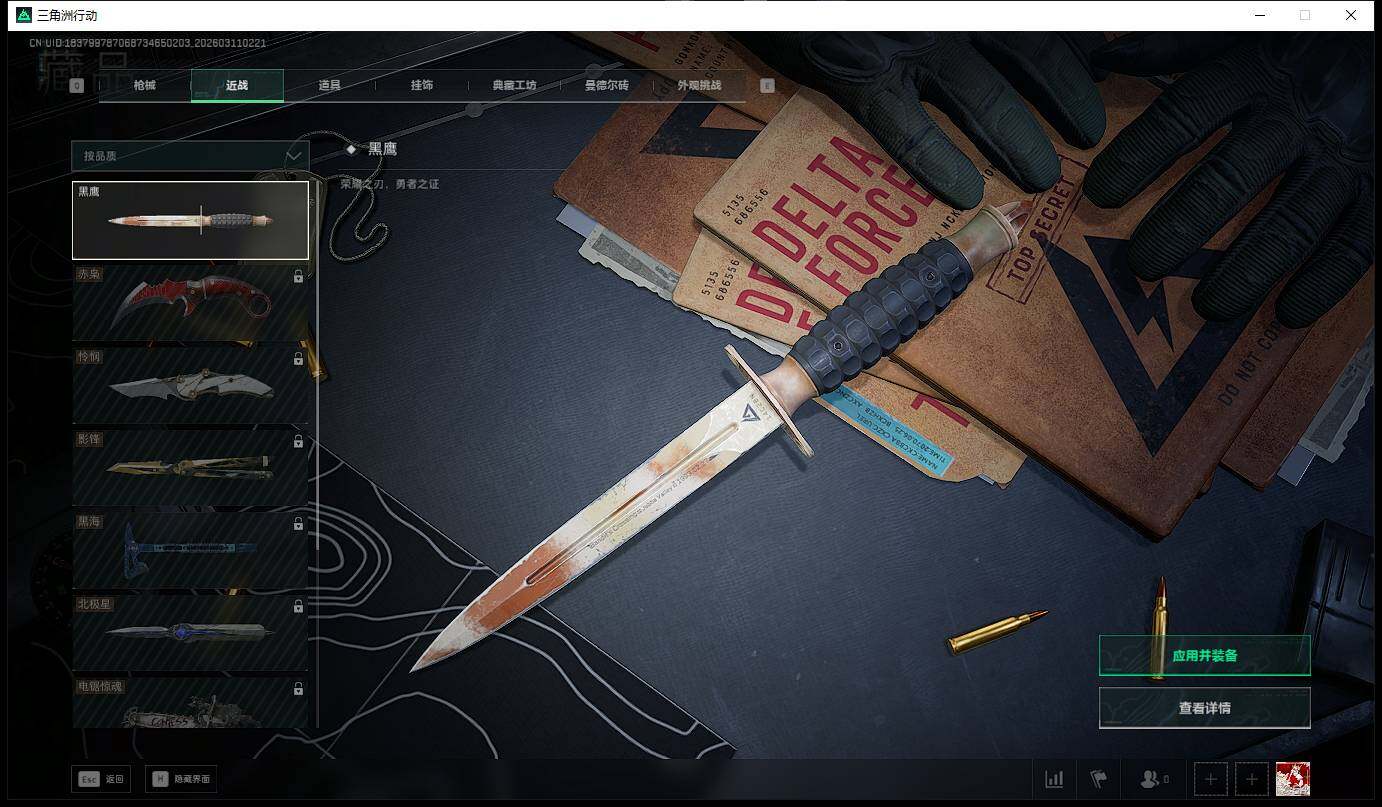Click the second empty squad slot plus
Image resolution: width=1382 pixels, height=807 pixels.
pos(1251,779)
